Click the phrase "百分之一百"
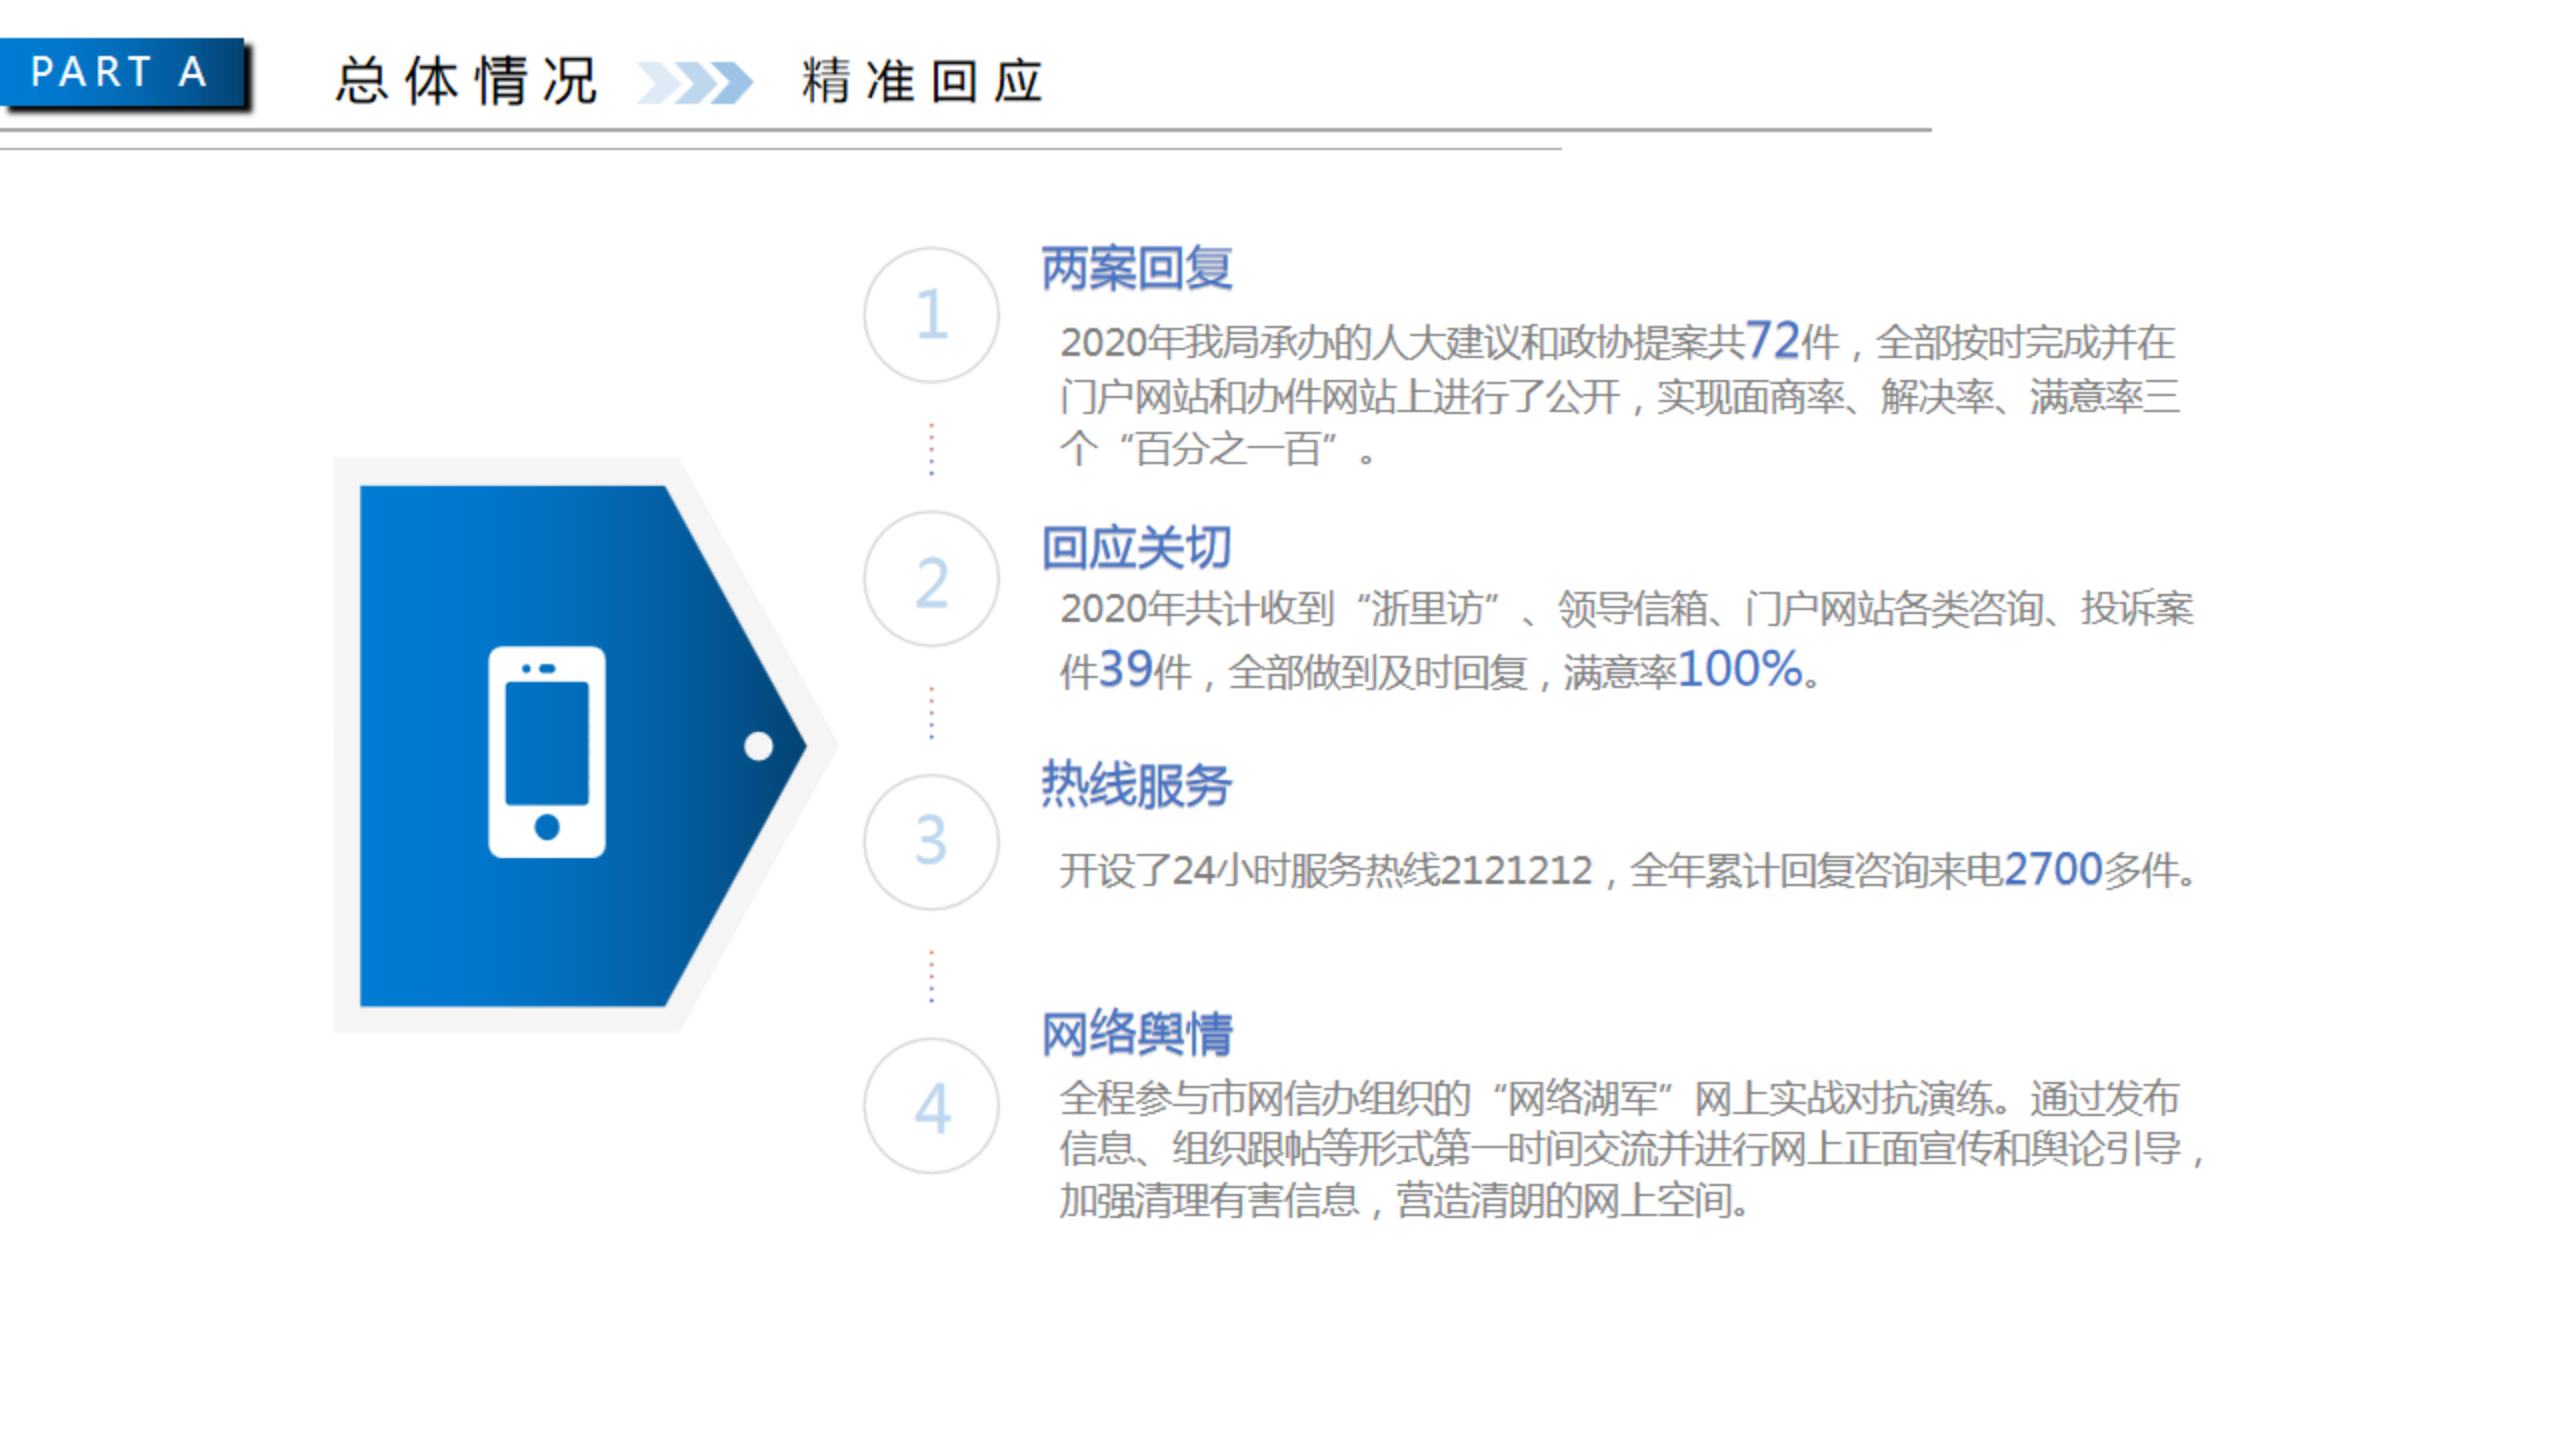Viewport: 2560px width, 1440px height. click(1229, 449)
